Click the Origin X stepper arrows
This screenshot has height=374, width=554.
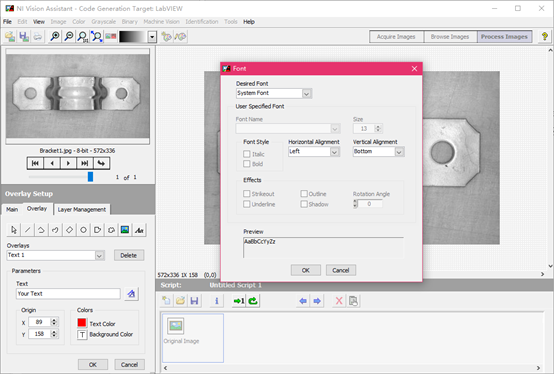(54, 322)
